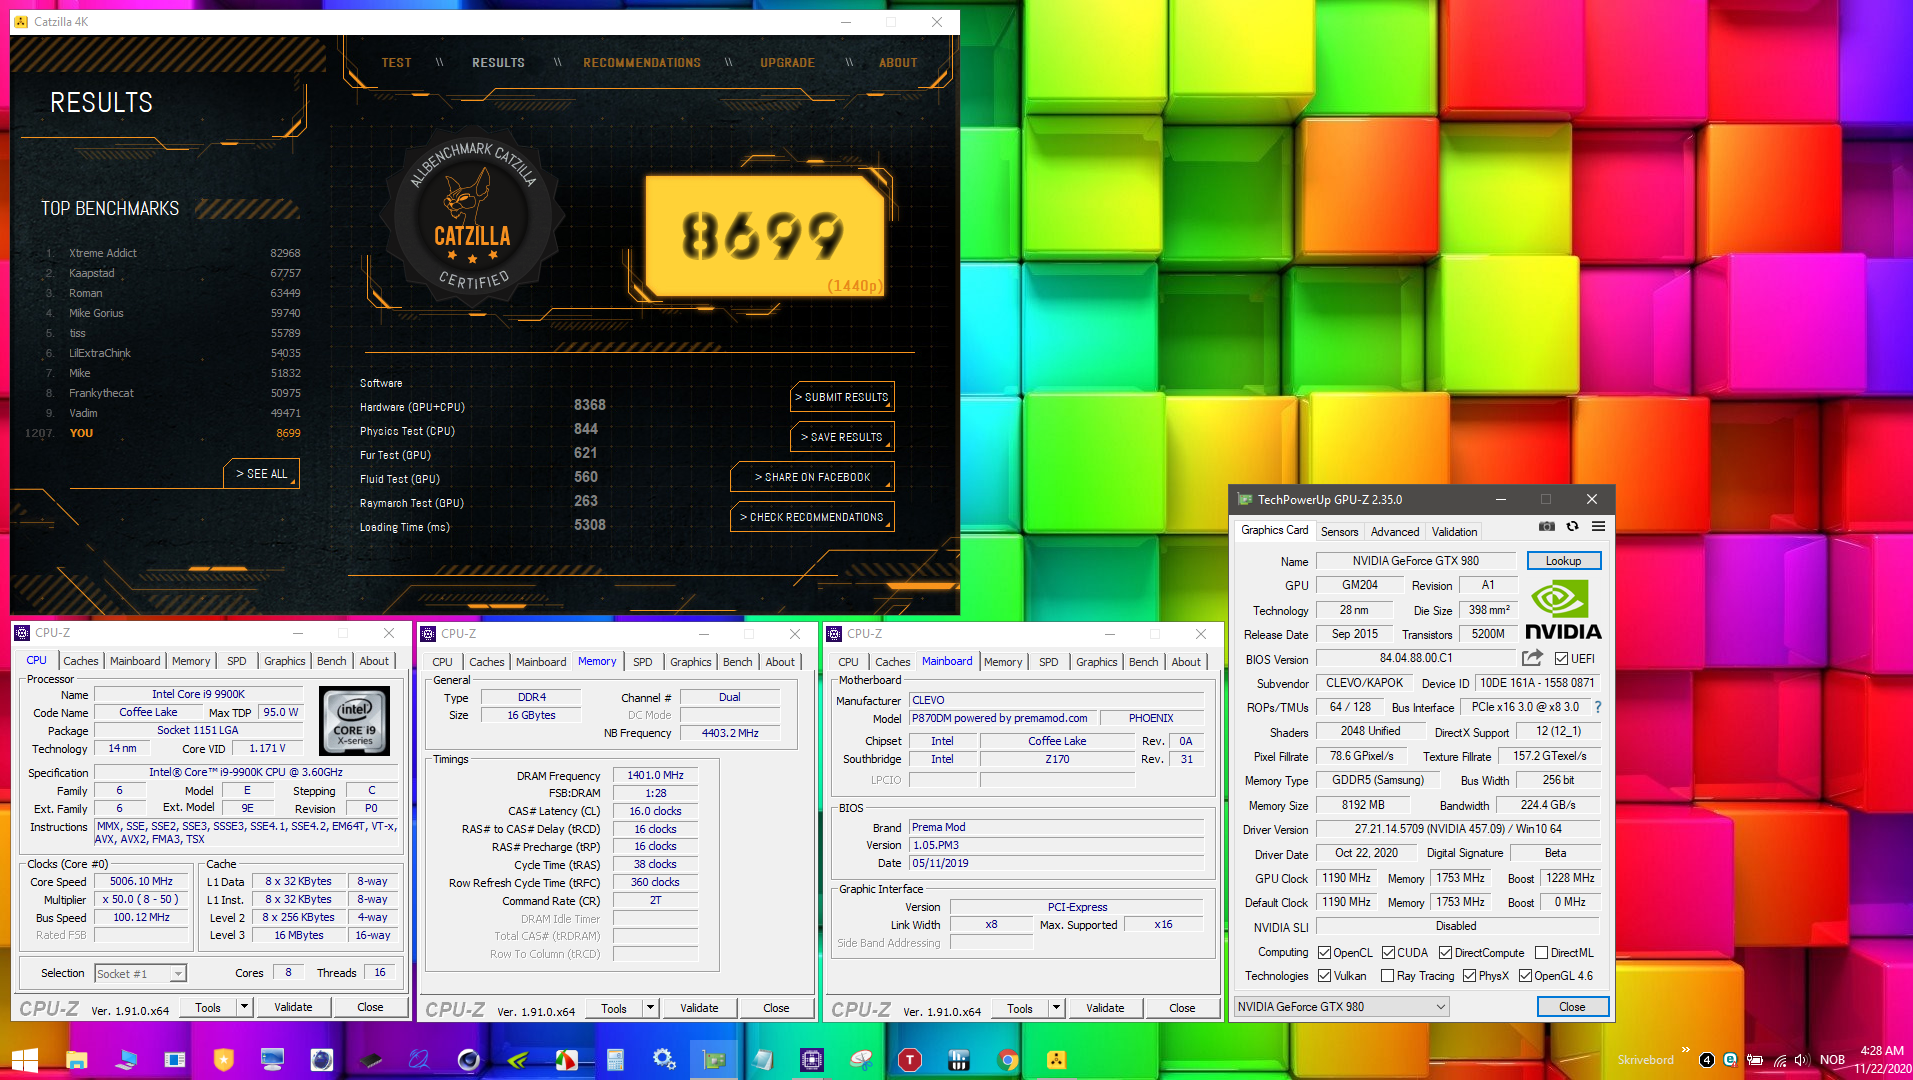The width and height of the screenshot is (1913, 1080).
Task: Export the BIOS with the share arrow icon
Action: click(x=1532, y=658)
